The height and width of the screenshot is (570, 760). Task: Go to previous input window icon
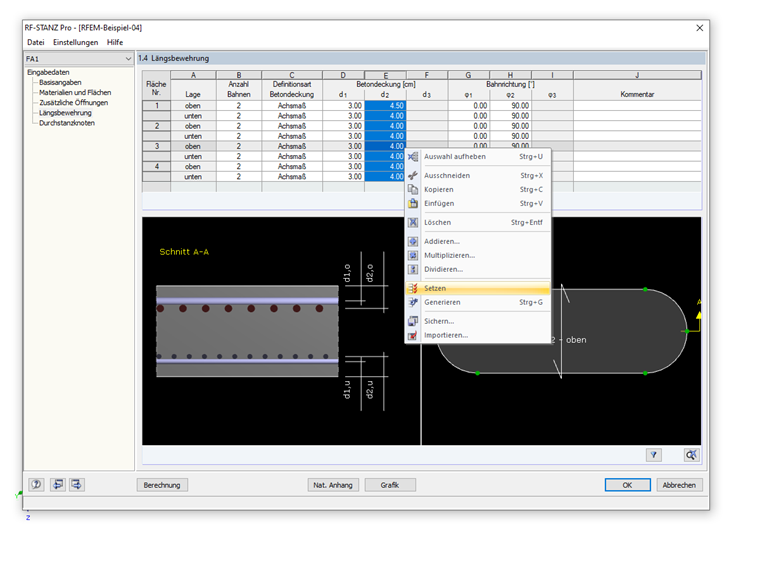point(58,485)
